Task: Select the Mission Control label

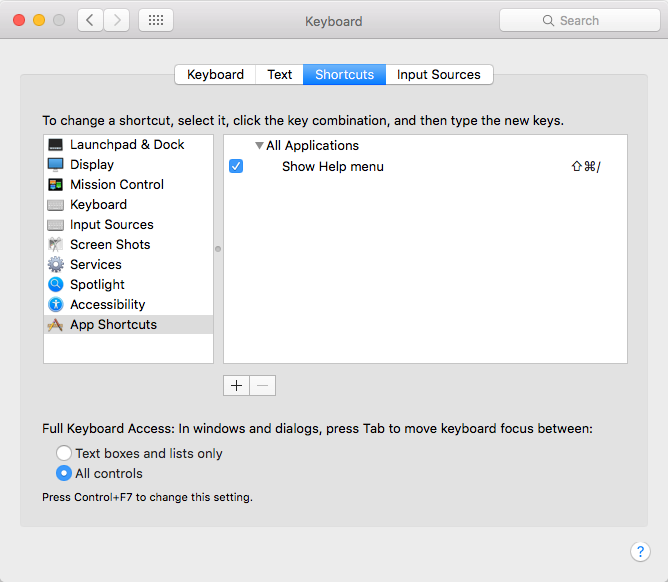Action: pos(117,184)
